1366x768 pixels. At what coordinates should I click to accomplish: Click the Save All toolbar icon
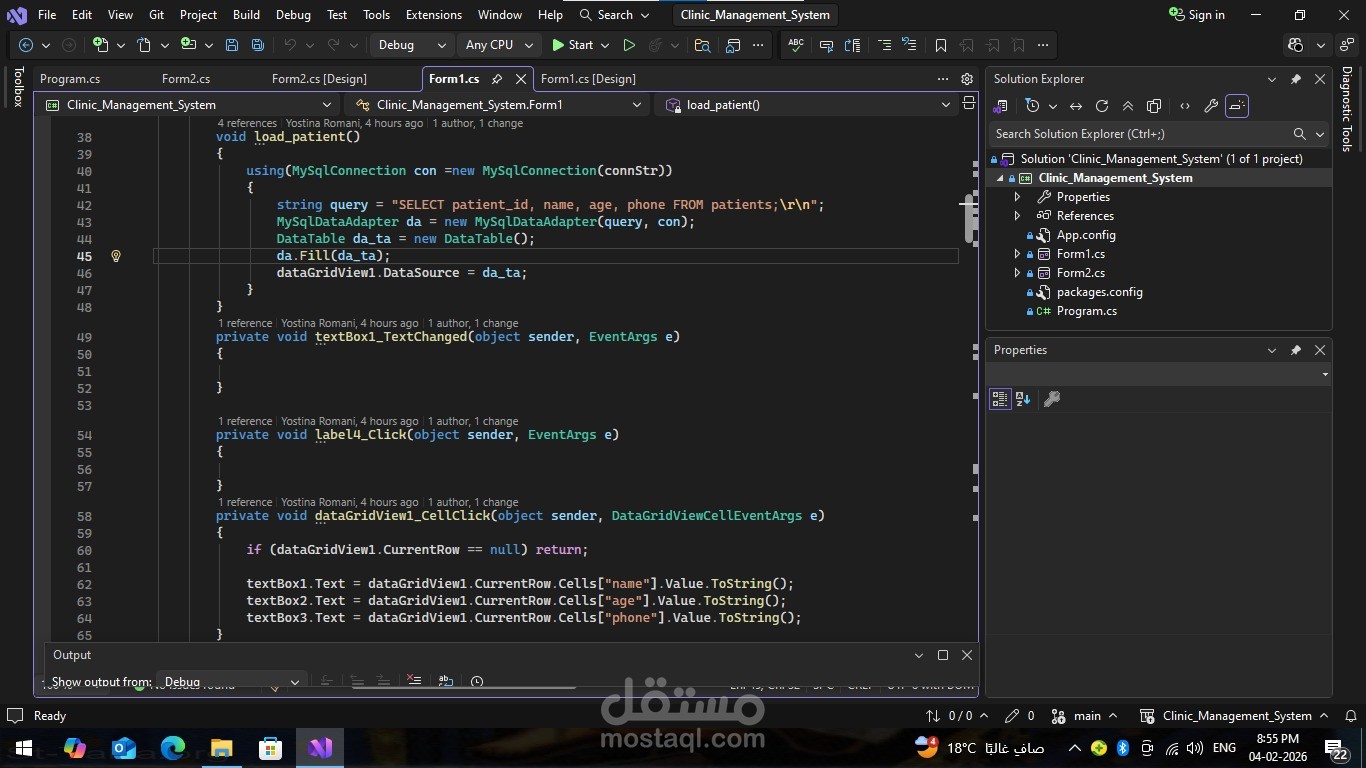pos(258,45)
